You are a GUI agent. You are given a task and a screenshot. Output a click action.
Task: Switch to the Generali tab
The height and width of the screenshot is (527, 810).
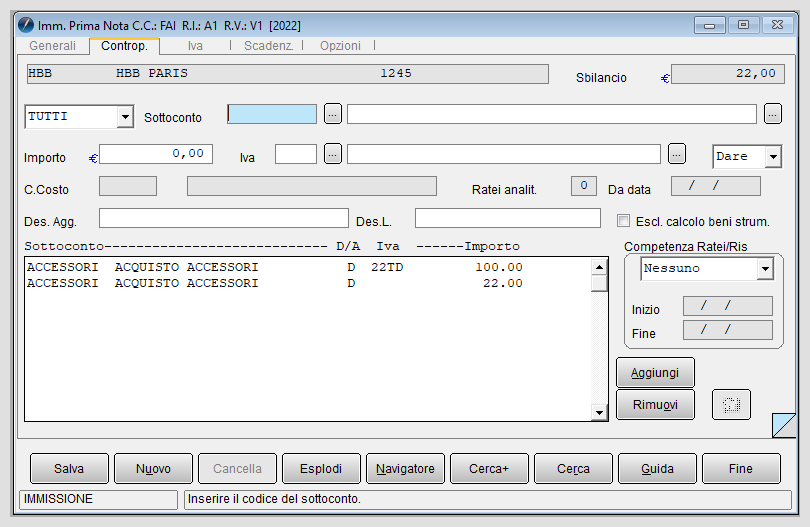coord(52,45)
